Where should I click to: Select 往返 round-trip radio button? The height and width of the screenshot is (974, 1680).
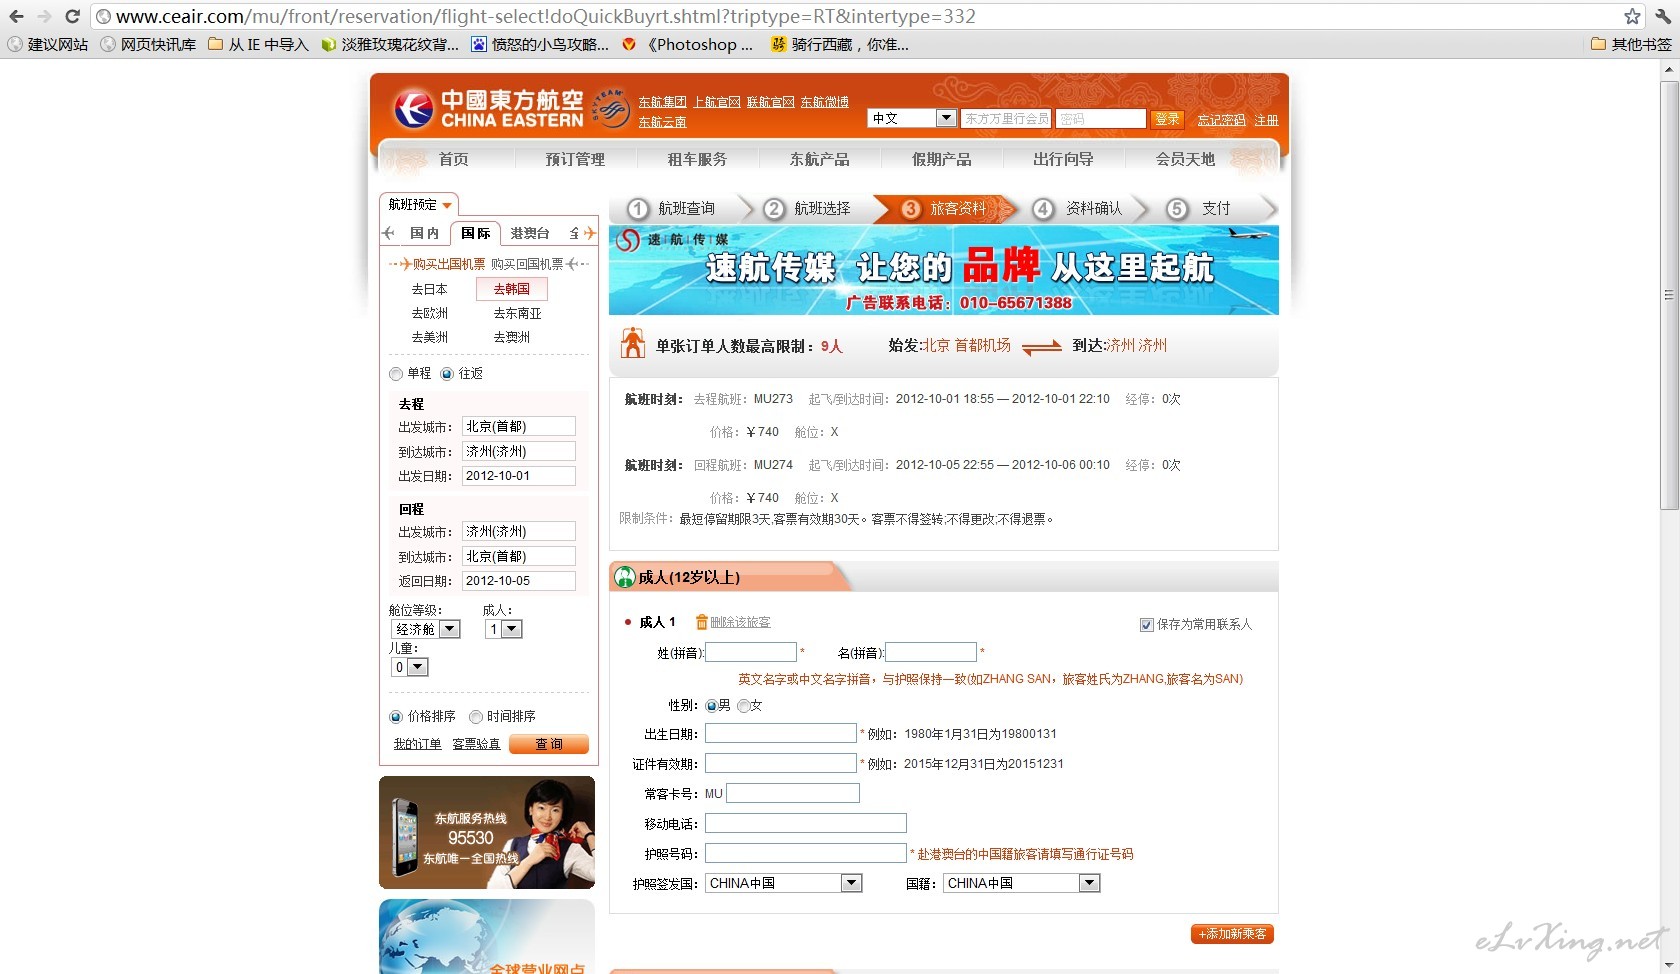pyautogui.click(x=447, y=374)
